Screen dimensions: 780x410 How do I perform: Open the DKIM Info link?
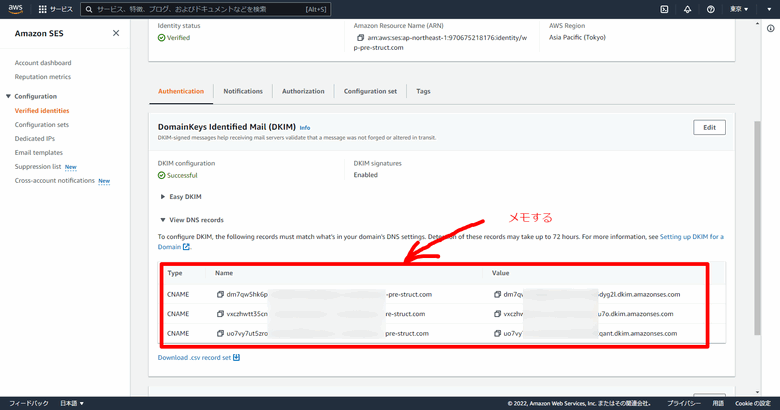(x=304, y=128)
